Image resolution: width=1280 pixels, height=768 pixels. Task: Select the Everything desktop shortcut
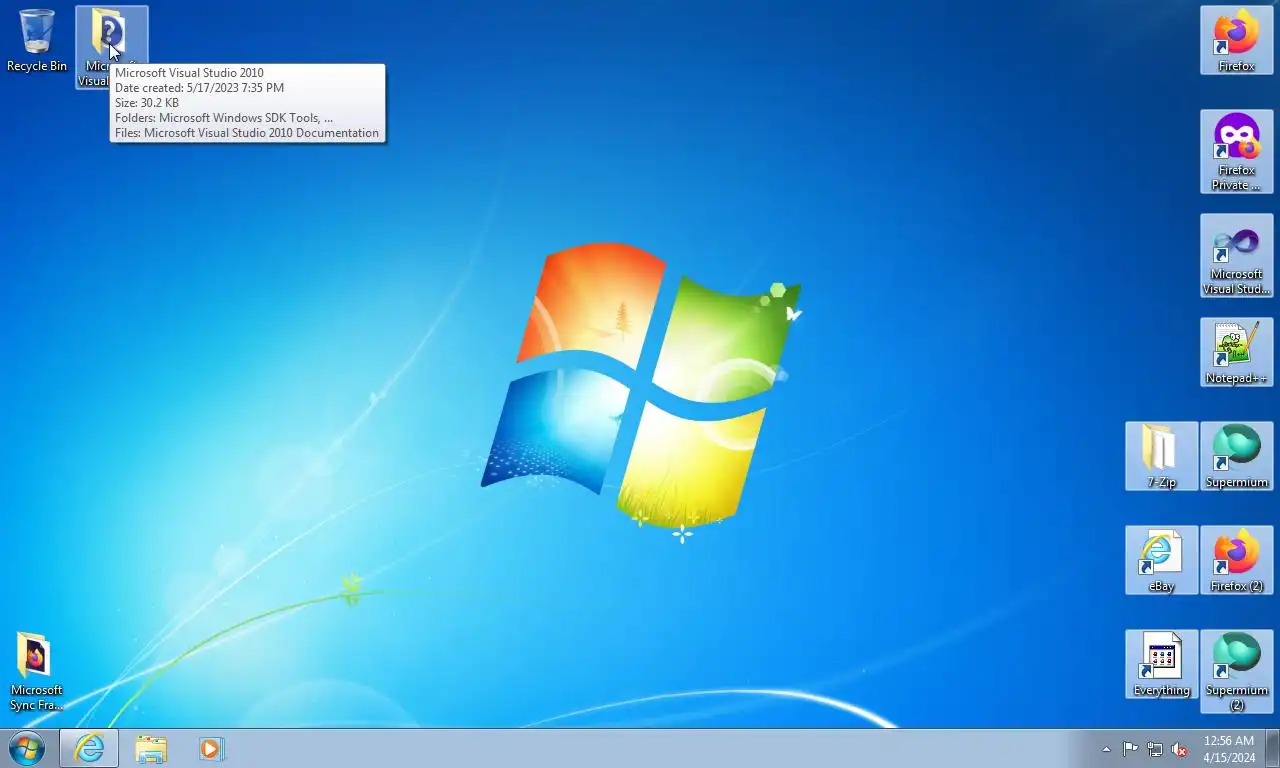(x=1162, y=664)
